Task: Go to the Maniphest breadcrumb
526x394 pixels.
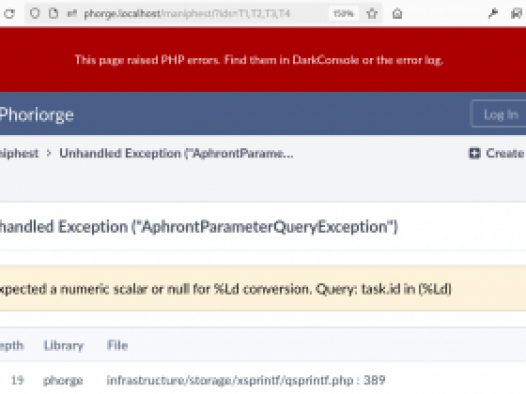Action: (x=19, y=153)
